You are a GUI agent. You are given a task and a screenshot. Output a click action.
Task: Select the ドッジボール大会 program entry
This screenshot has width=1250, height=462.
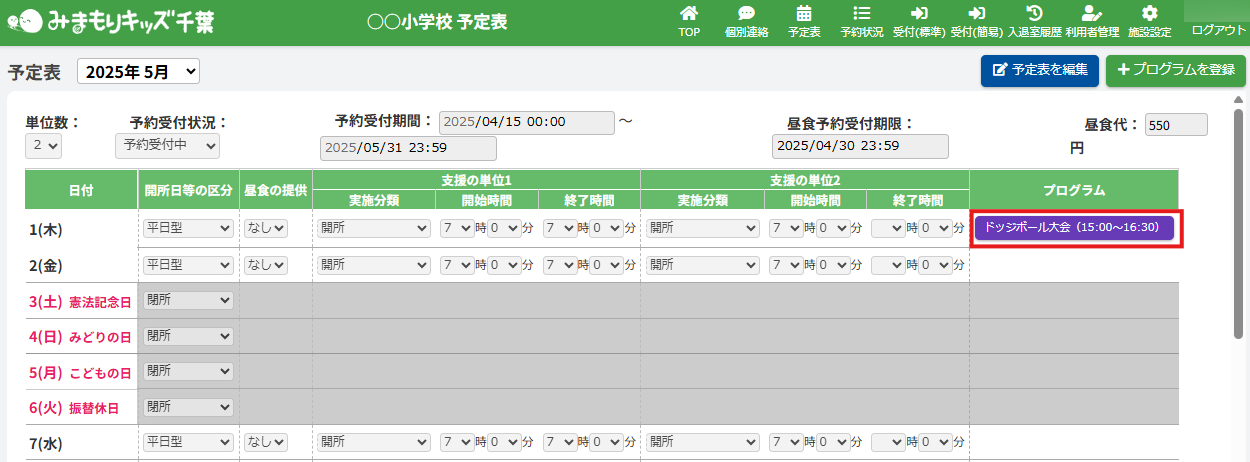point(1073,228)
